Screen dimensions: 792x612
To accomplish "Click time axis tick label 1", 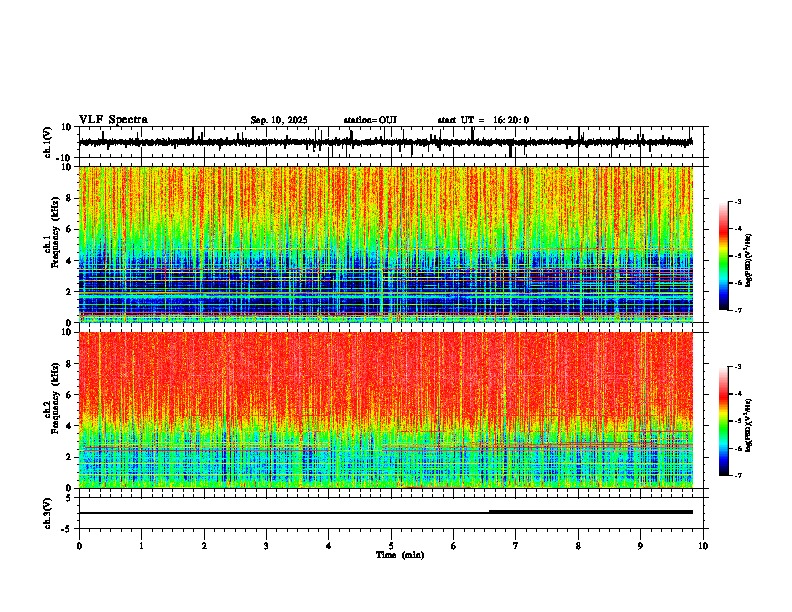I will 141,546.
